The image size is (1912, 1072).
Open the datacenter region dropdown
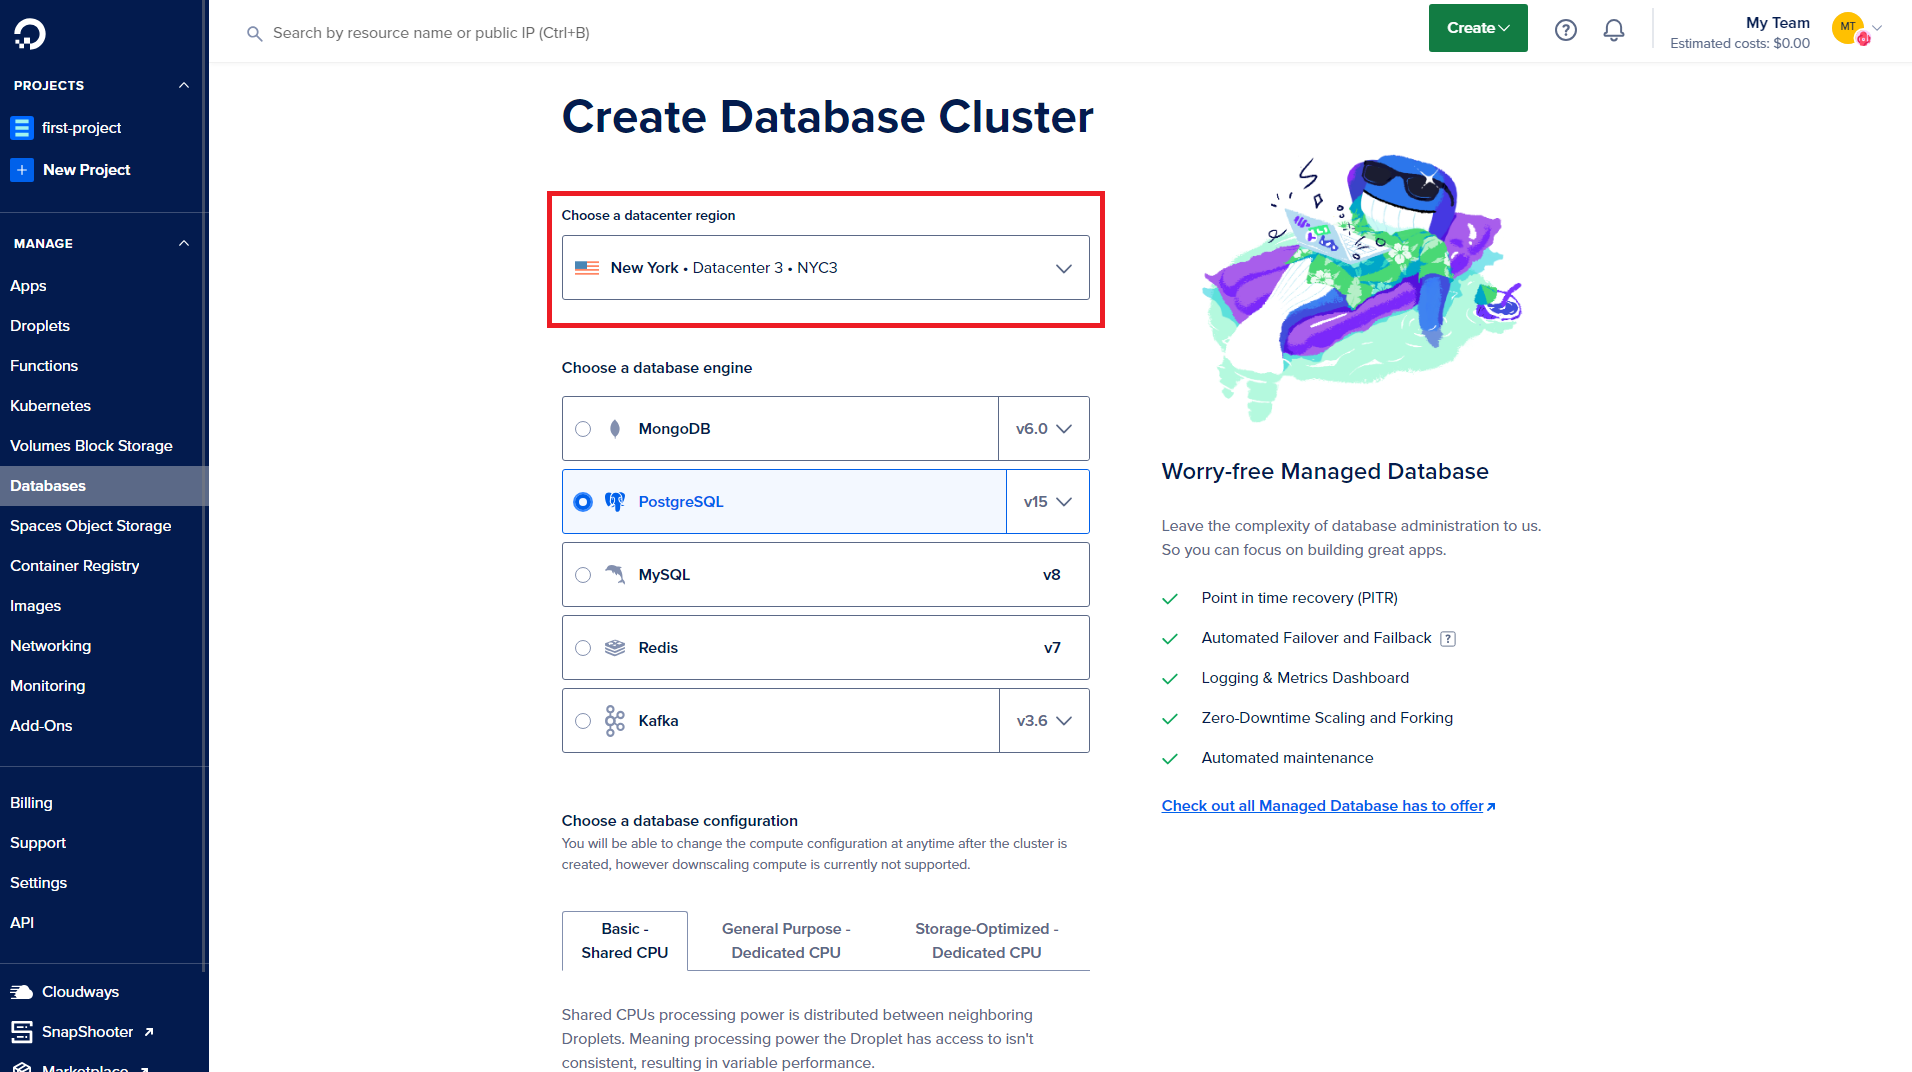tap(825, 268)
